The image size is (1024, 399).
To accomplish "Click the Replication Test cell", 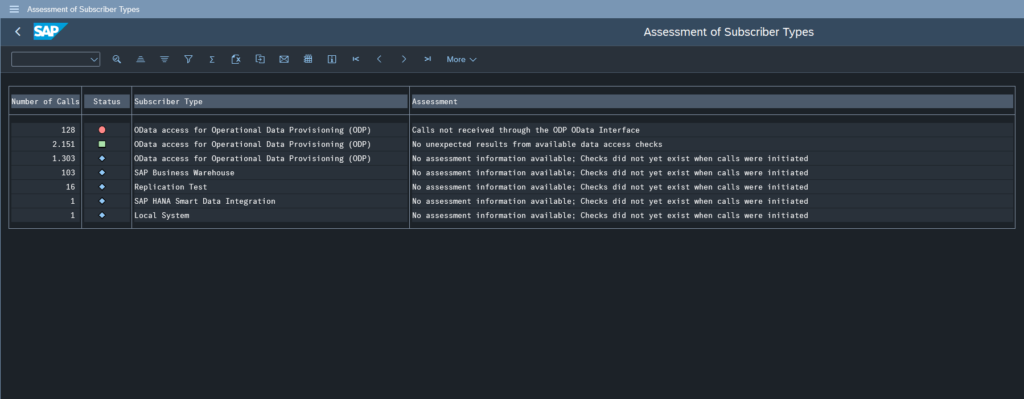I will 270,187.
